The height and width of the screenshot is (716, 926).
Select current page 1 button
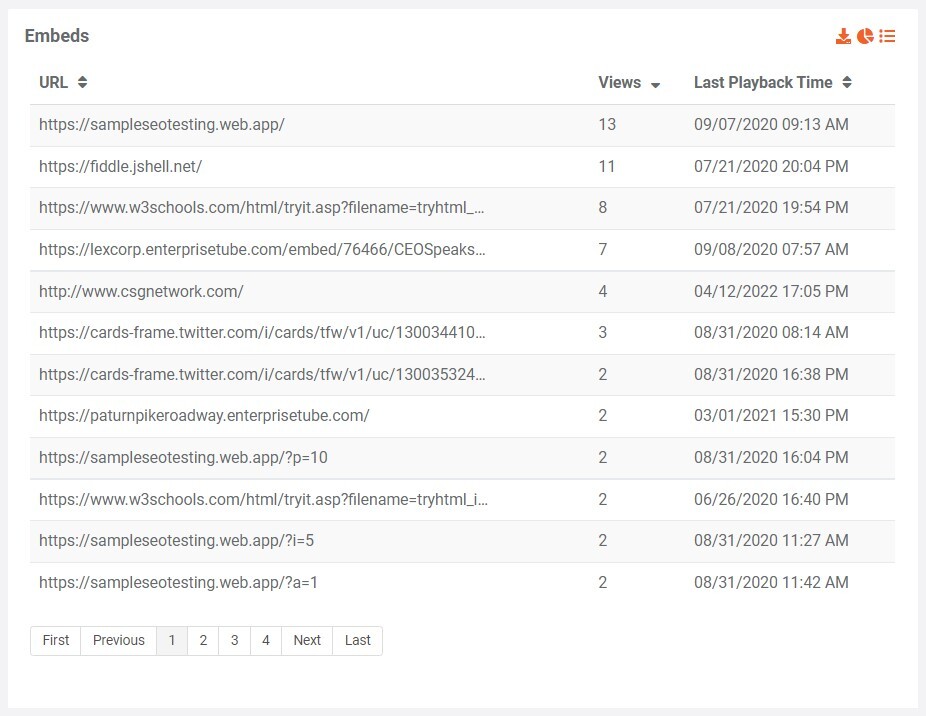pos(172,640)
